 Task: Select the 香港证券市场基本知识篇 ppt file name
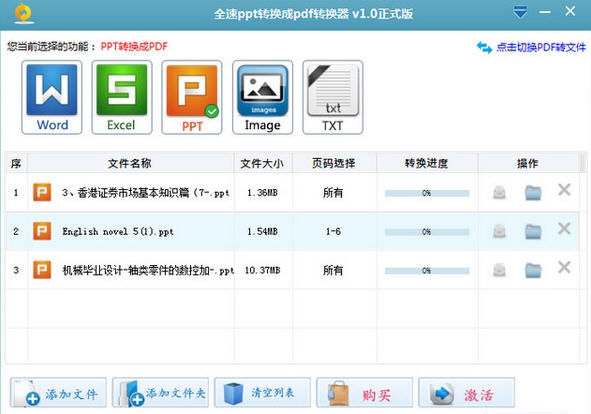click(x=146, y=193)
